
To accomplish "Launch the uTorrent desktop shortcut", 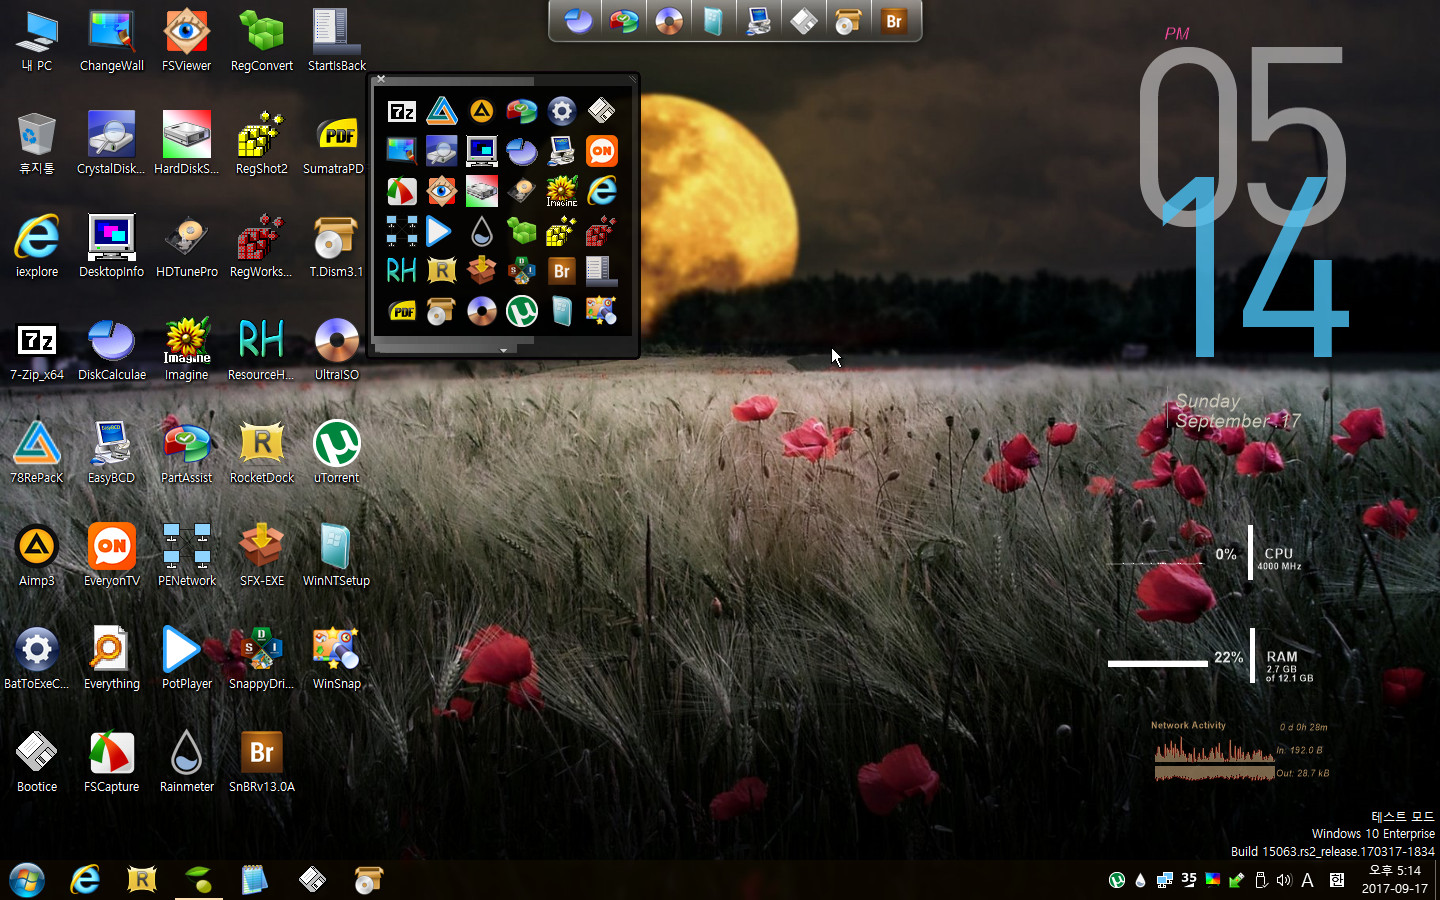I will (337, 453).
